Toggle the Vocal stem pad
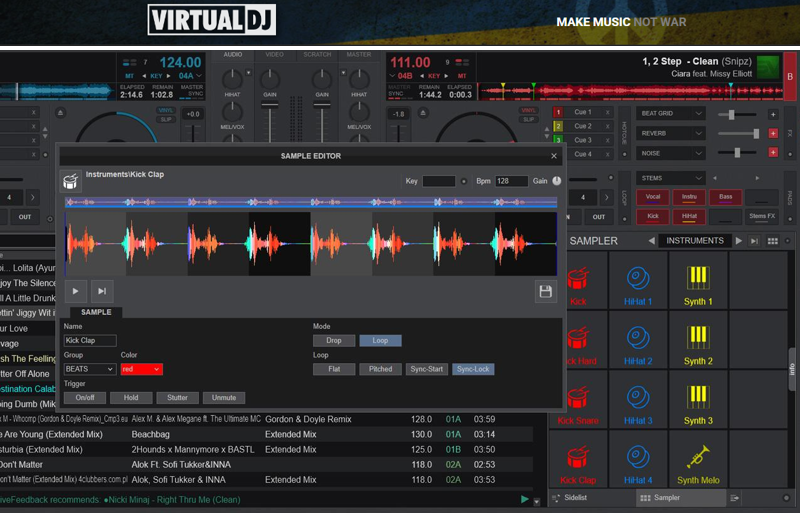 click(x=653, y=197)
